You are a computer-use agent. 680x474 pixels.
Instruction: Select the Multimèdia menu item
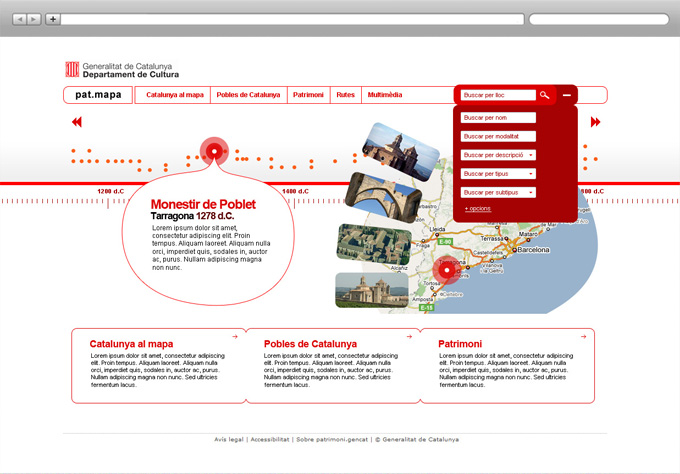pos(385,95)
